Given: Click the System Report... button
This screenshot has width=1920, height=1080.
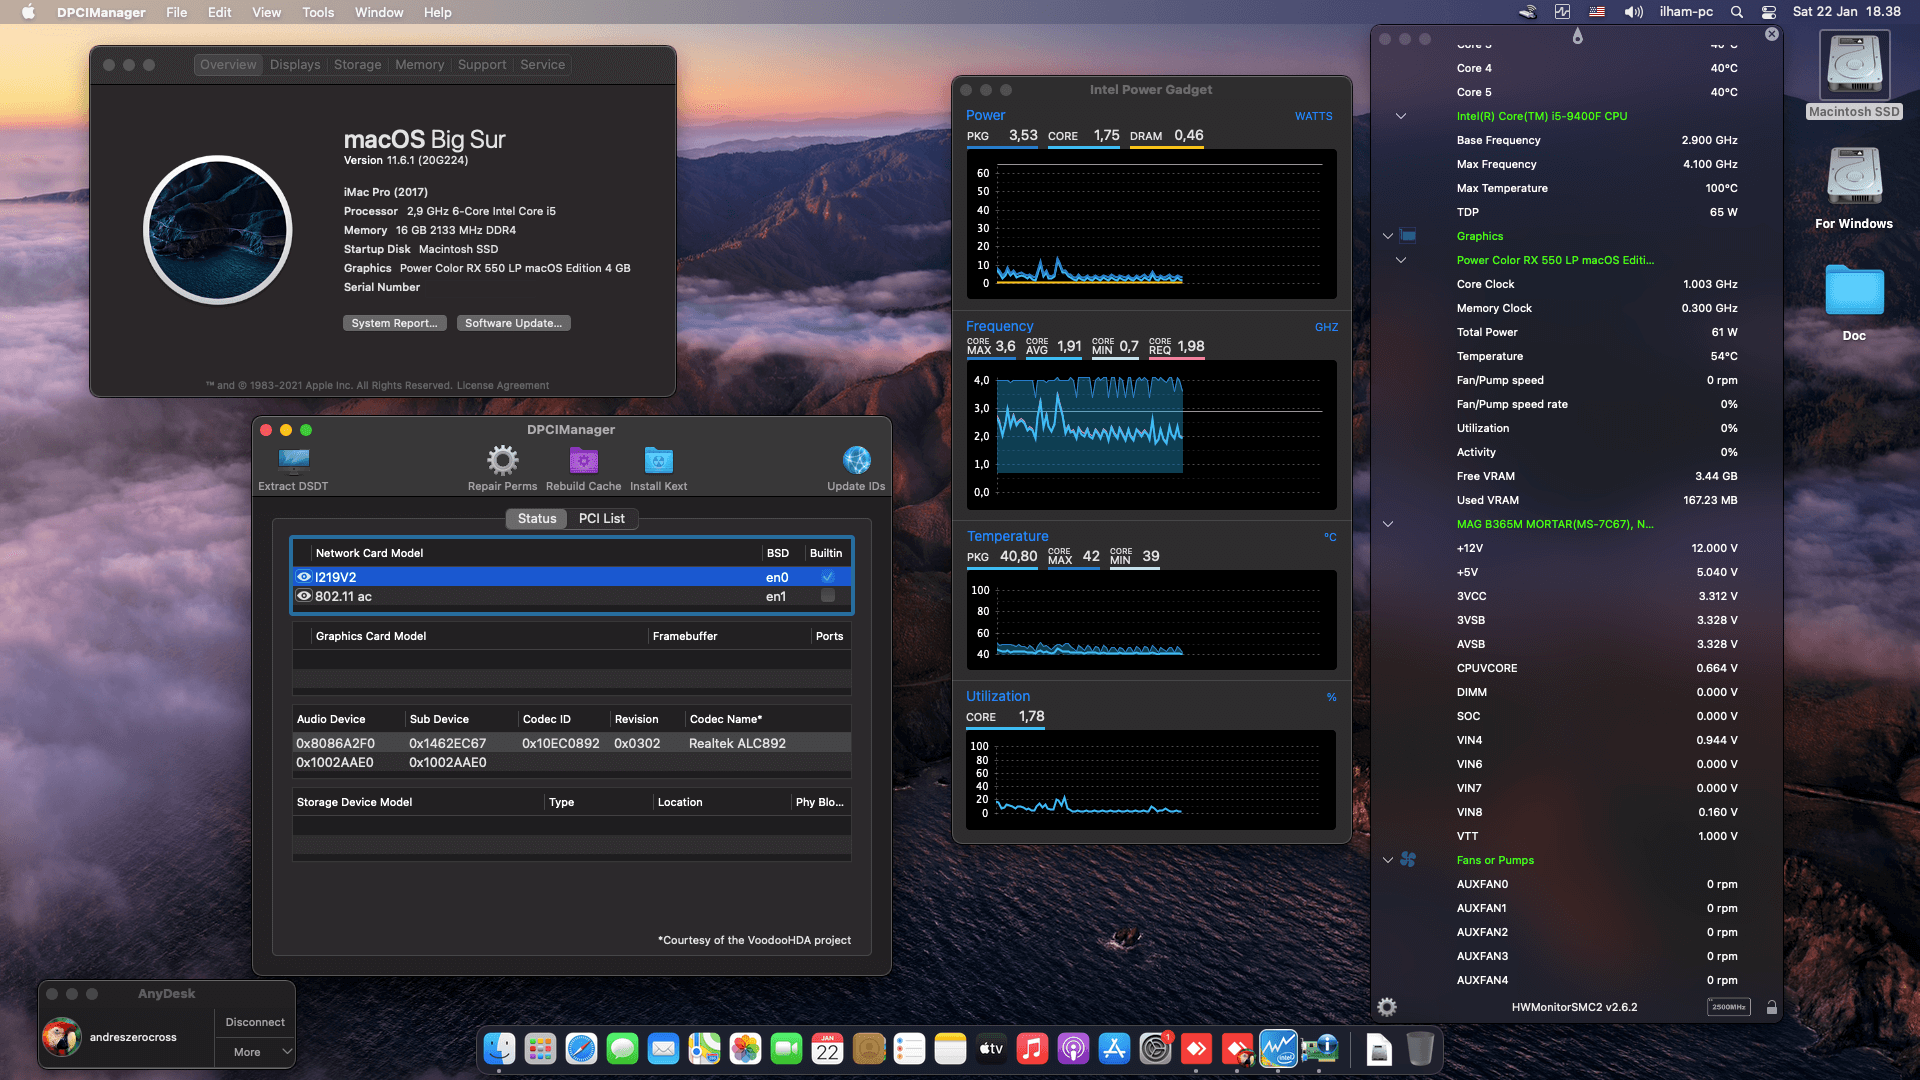Looking at the screenshot, I should [x=394, y=323].
